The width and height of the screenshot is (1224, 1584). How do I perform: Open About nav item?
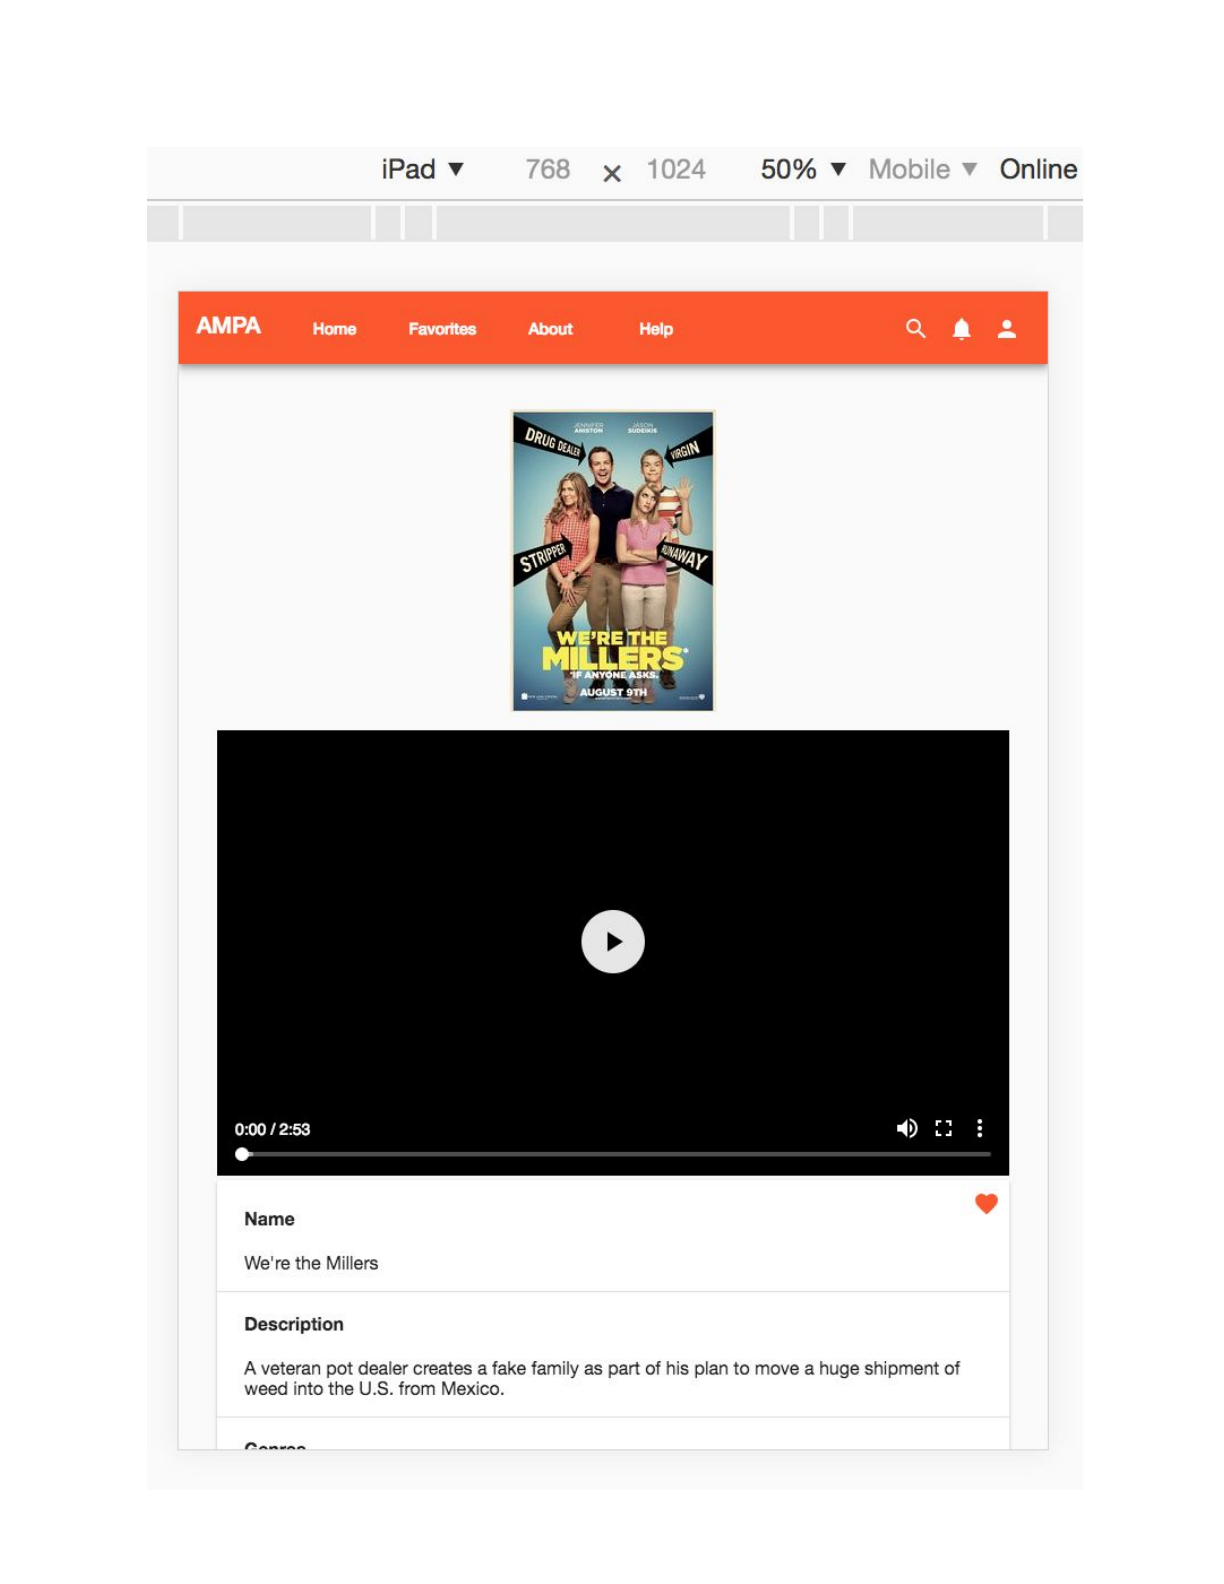550,328
